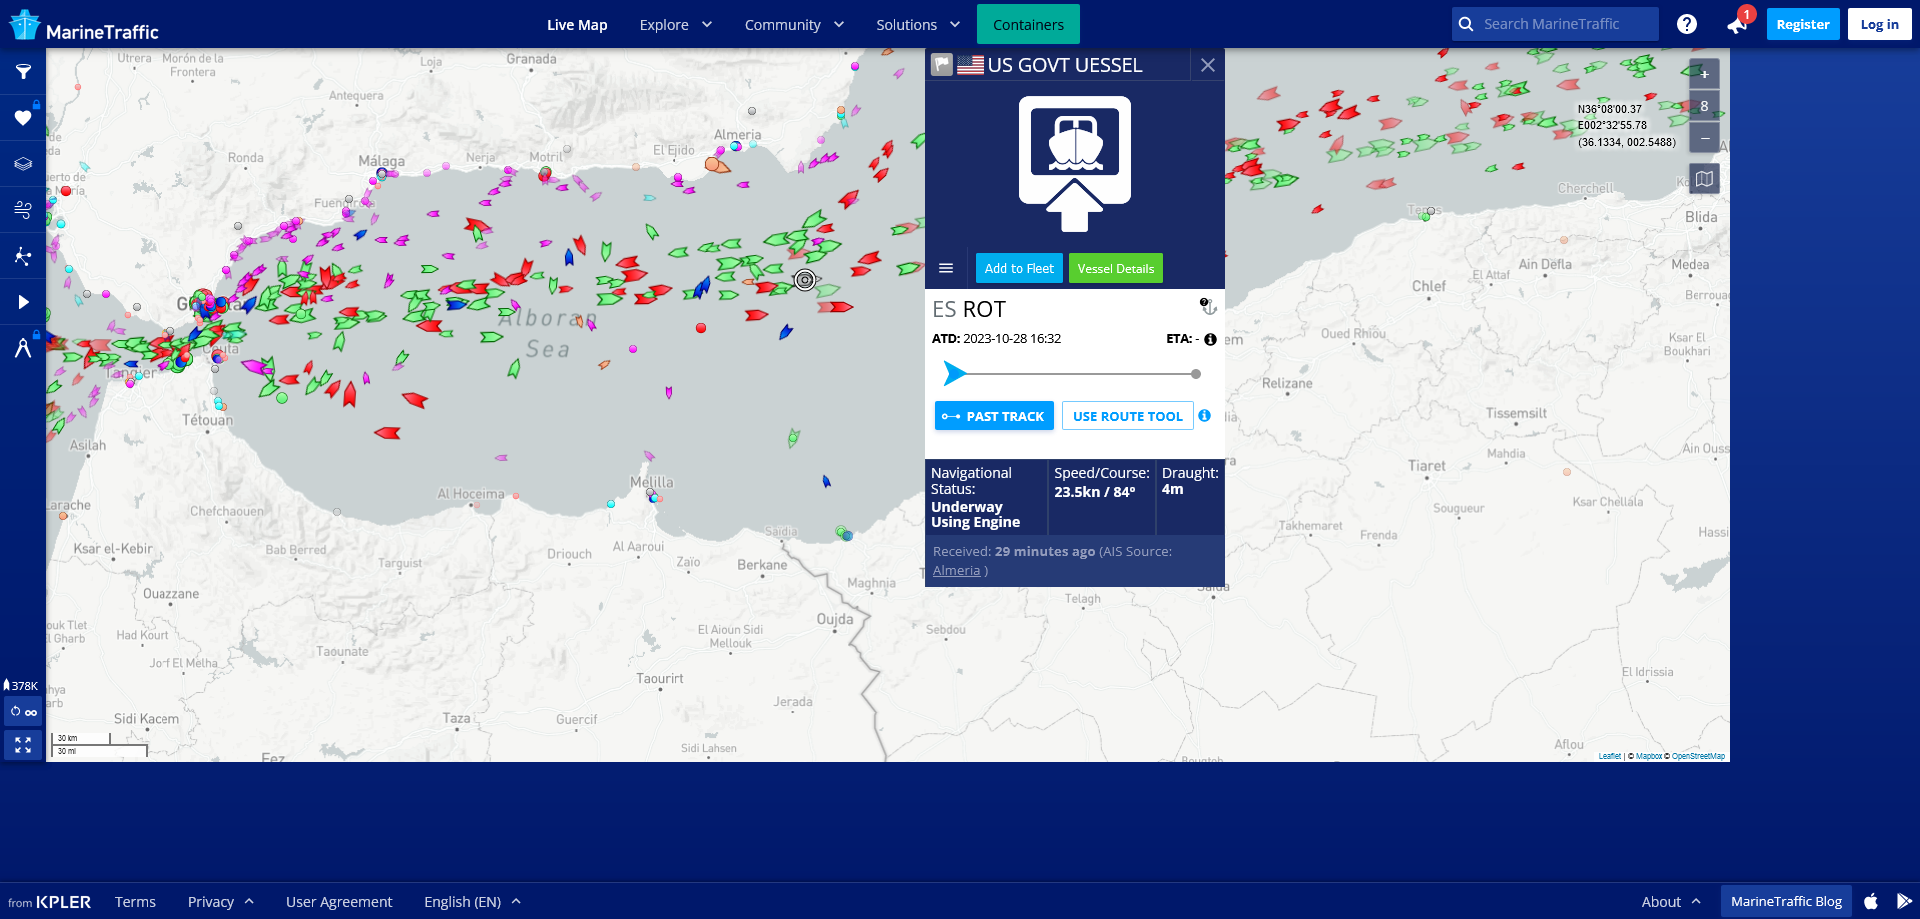Click the Google Play store icon
The width and height of the screenshot is (1920, 919).
1904,902
